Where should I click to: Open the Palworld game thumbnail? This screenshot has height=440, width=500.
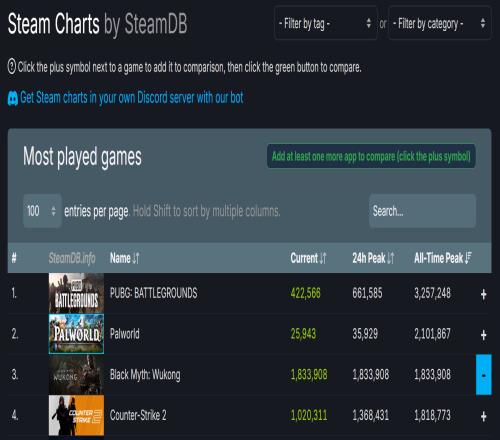(76, 334)
